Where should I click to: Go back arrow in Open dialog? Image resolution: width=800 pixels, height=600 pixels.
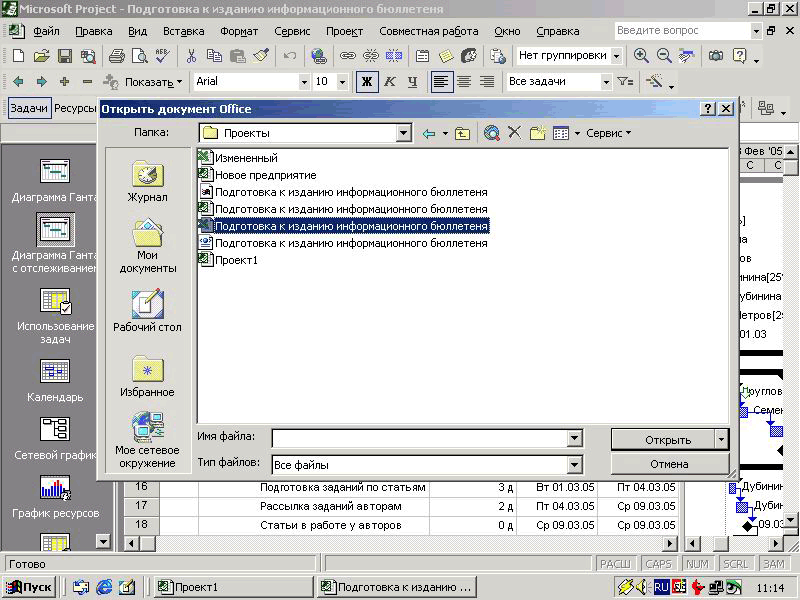pos(429,134)
